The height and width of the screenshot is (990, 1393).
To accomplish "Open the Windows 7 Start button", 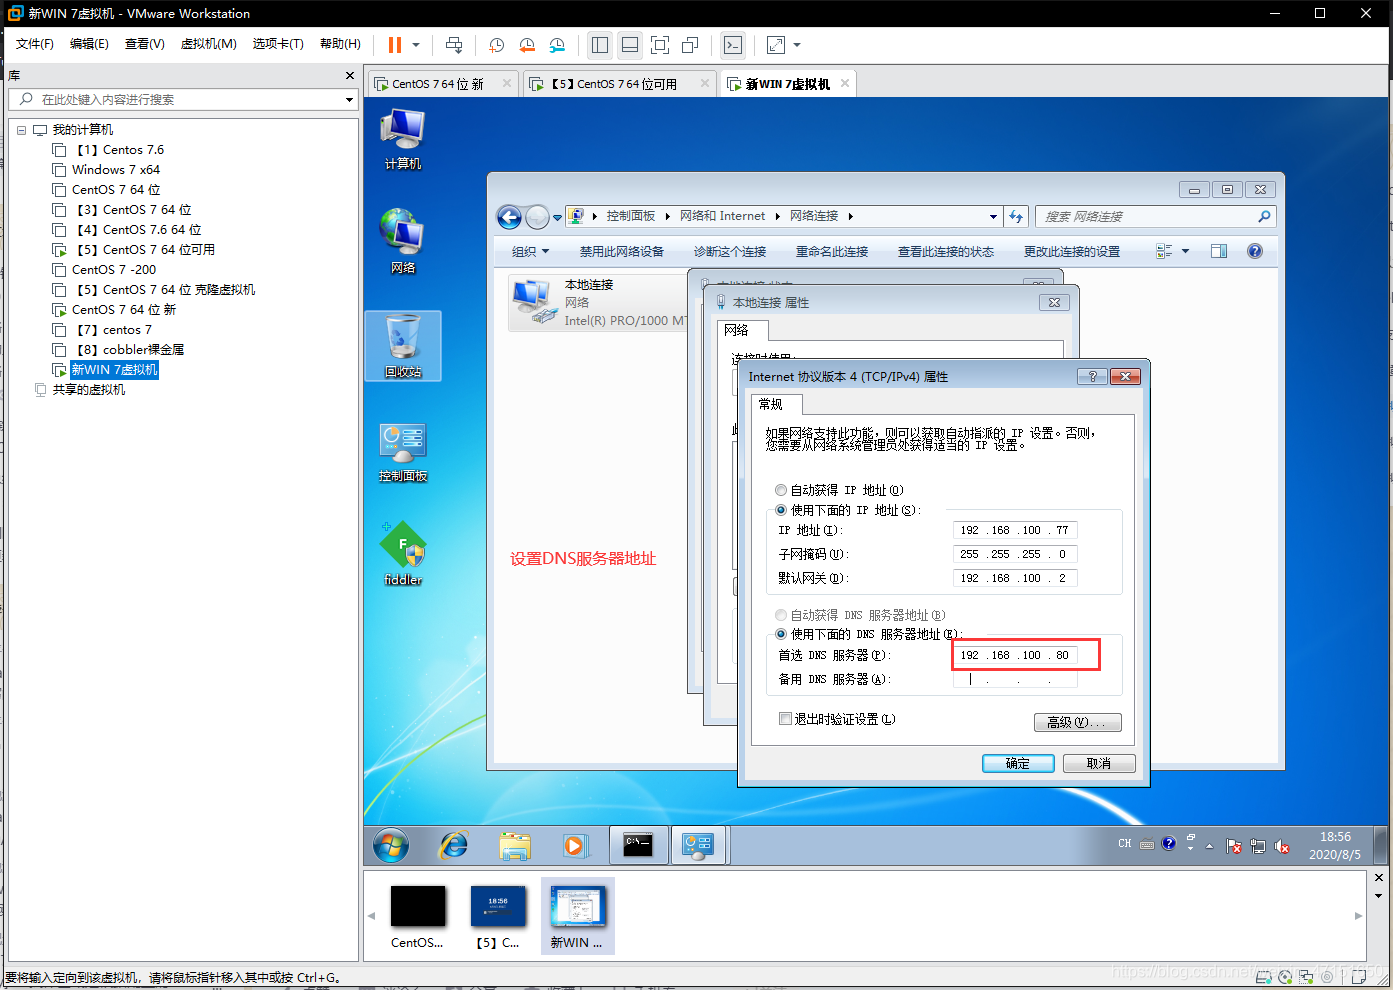I will [x=391, y=846].
